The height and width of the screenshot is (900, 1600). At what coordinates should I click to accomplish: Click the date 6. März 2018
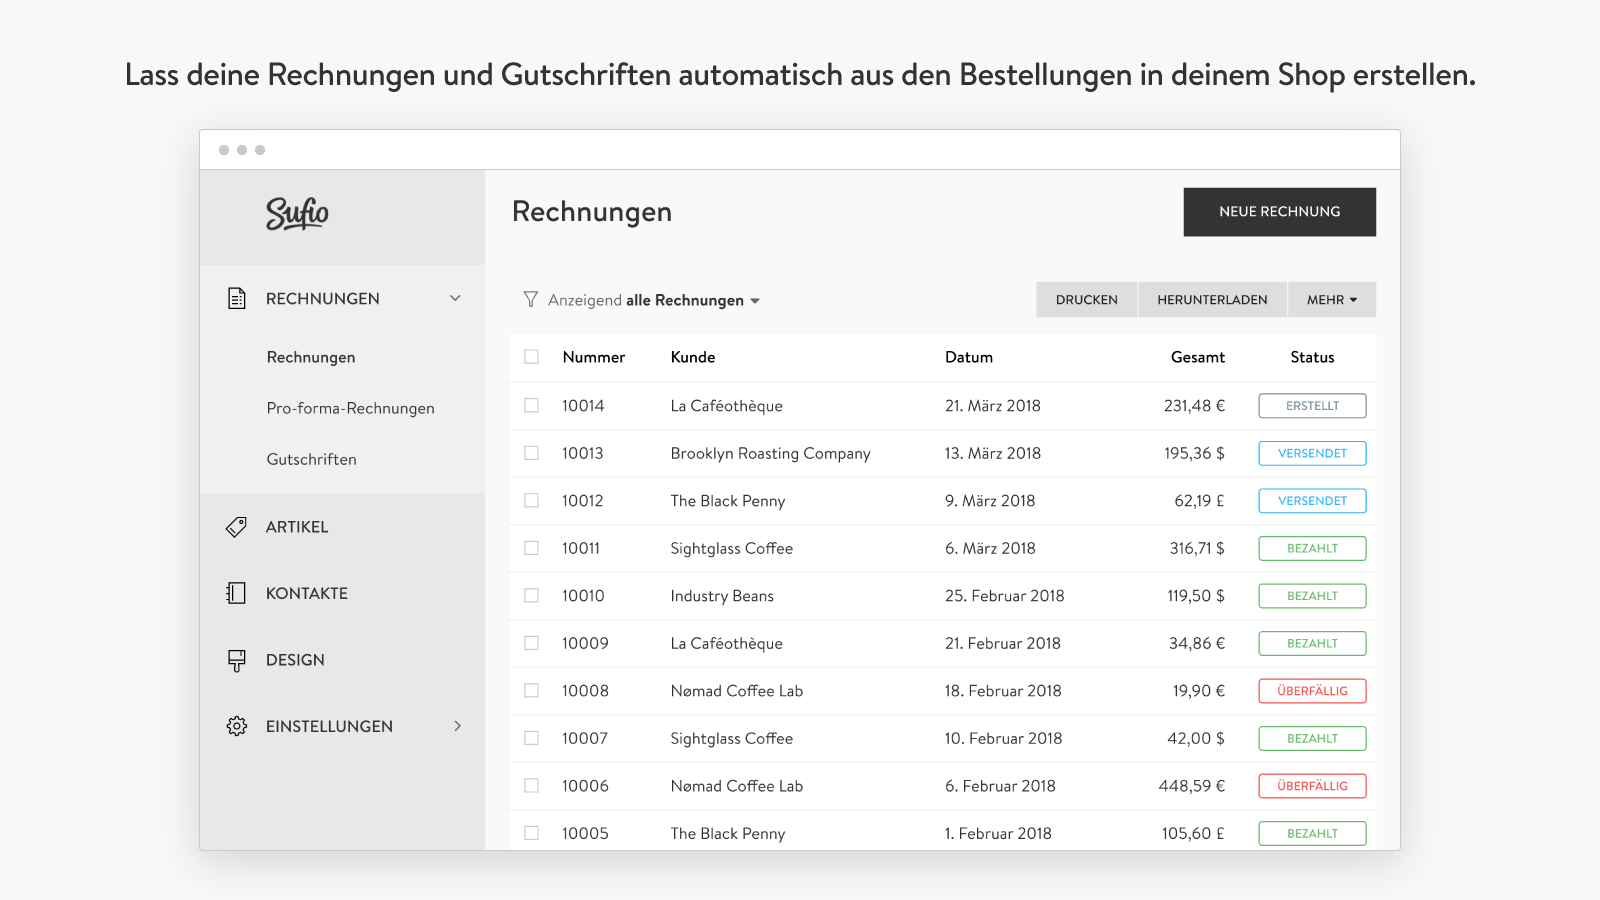pyautogui.click(x=990, y=548)
